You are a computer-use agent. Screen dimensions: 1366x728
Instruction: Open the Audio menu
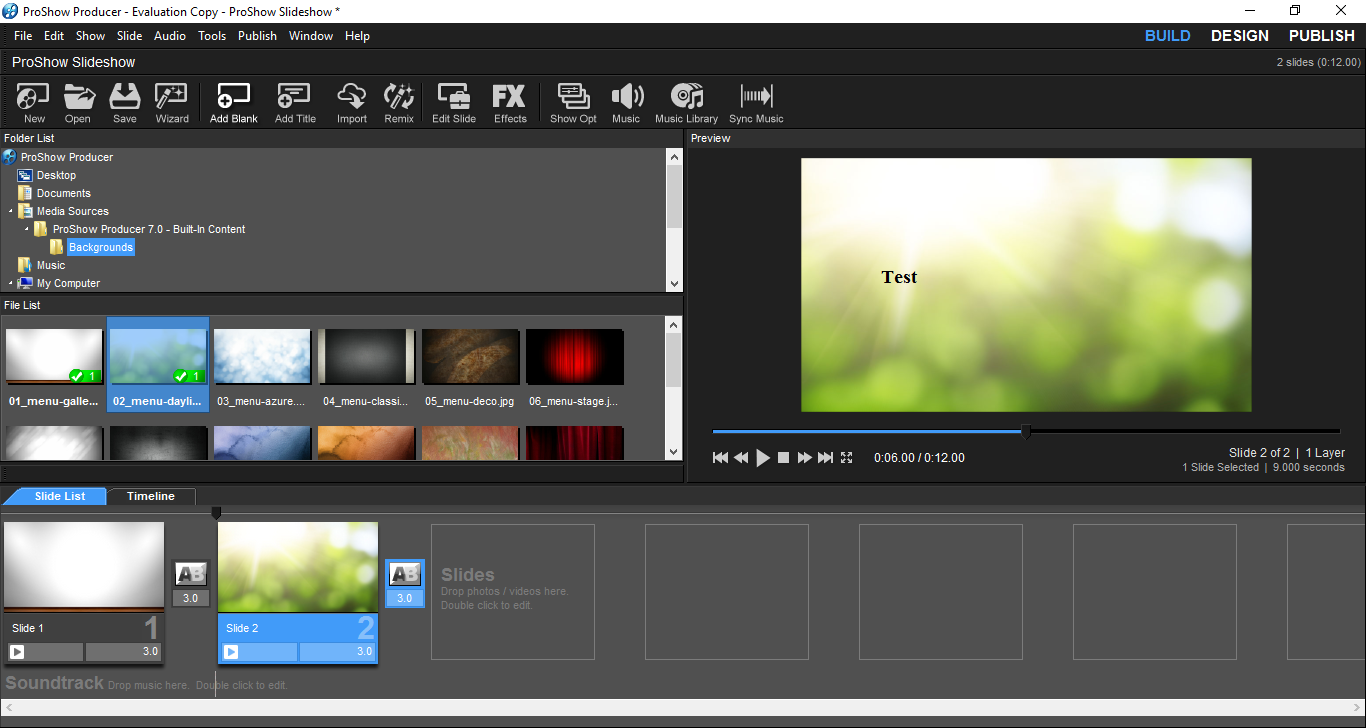click(170, 36)
